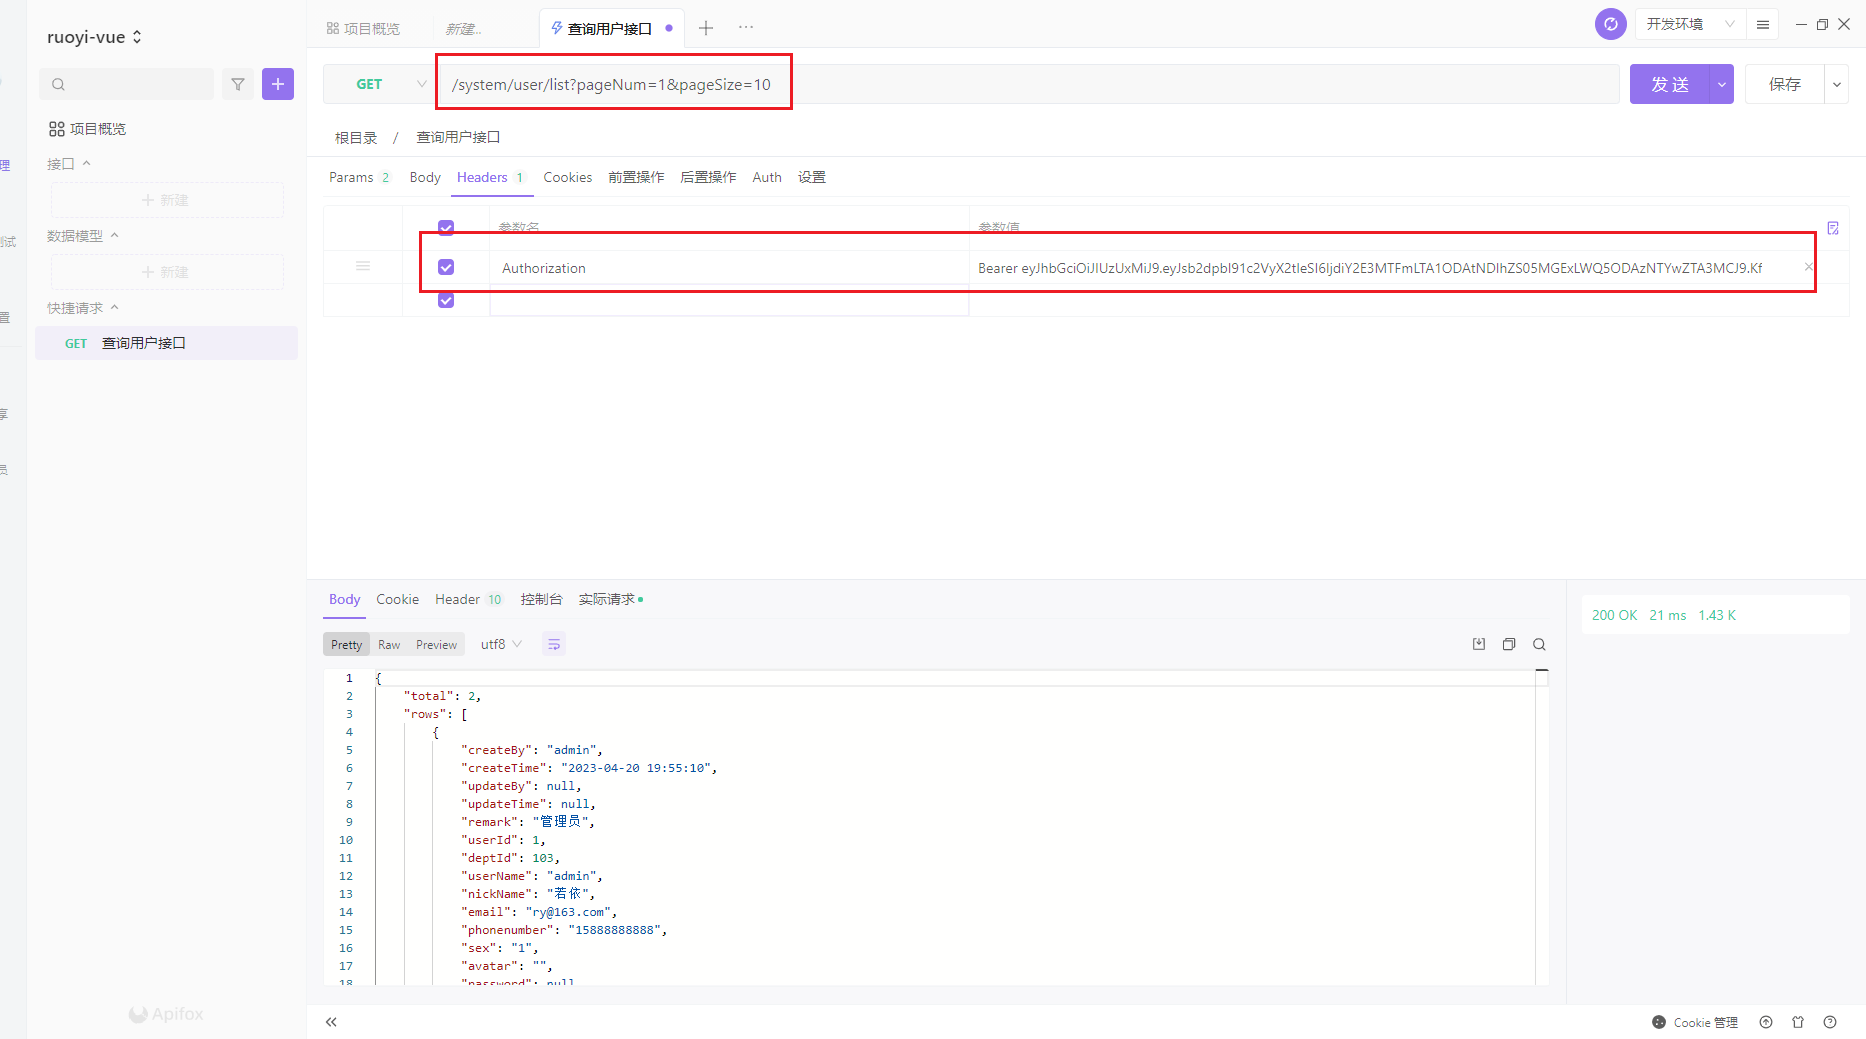The width and height of the screenshot is (1866, 1039).
Task: Select Raw response view
Action: coord(389,645)
